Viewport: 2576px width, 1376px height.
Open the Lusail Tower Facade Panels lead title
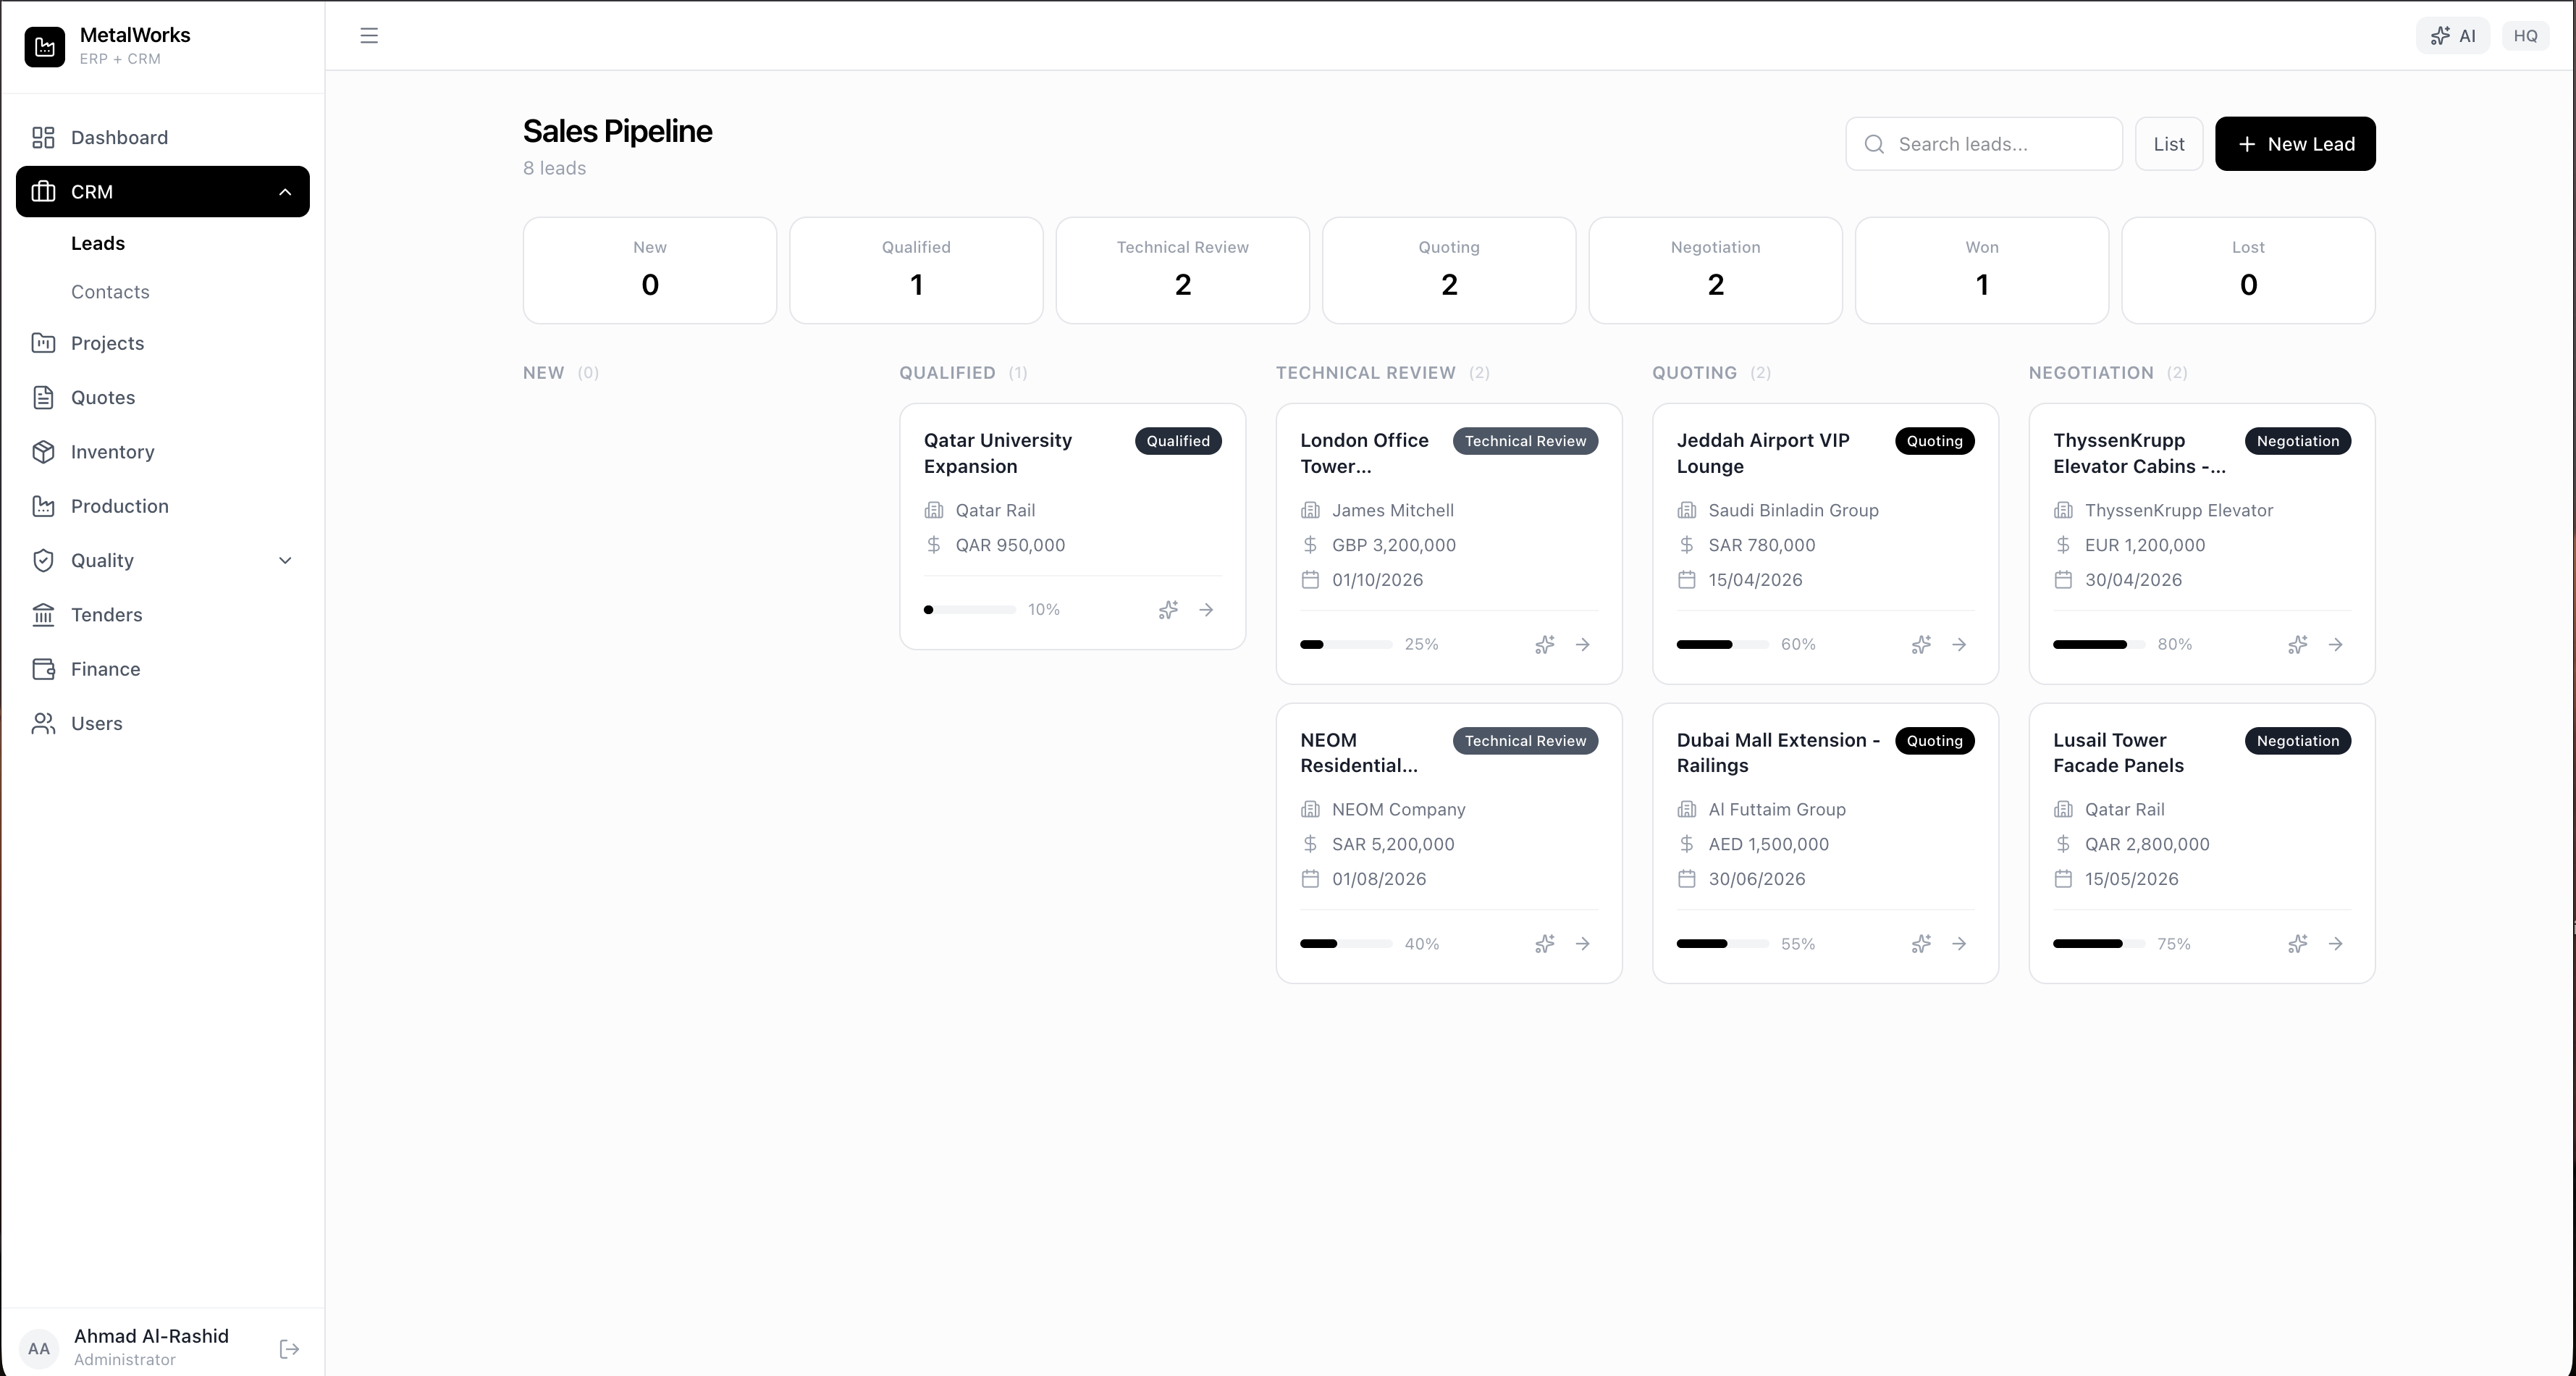coord(2118,752)
